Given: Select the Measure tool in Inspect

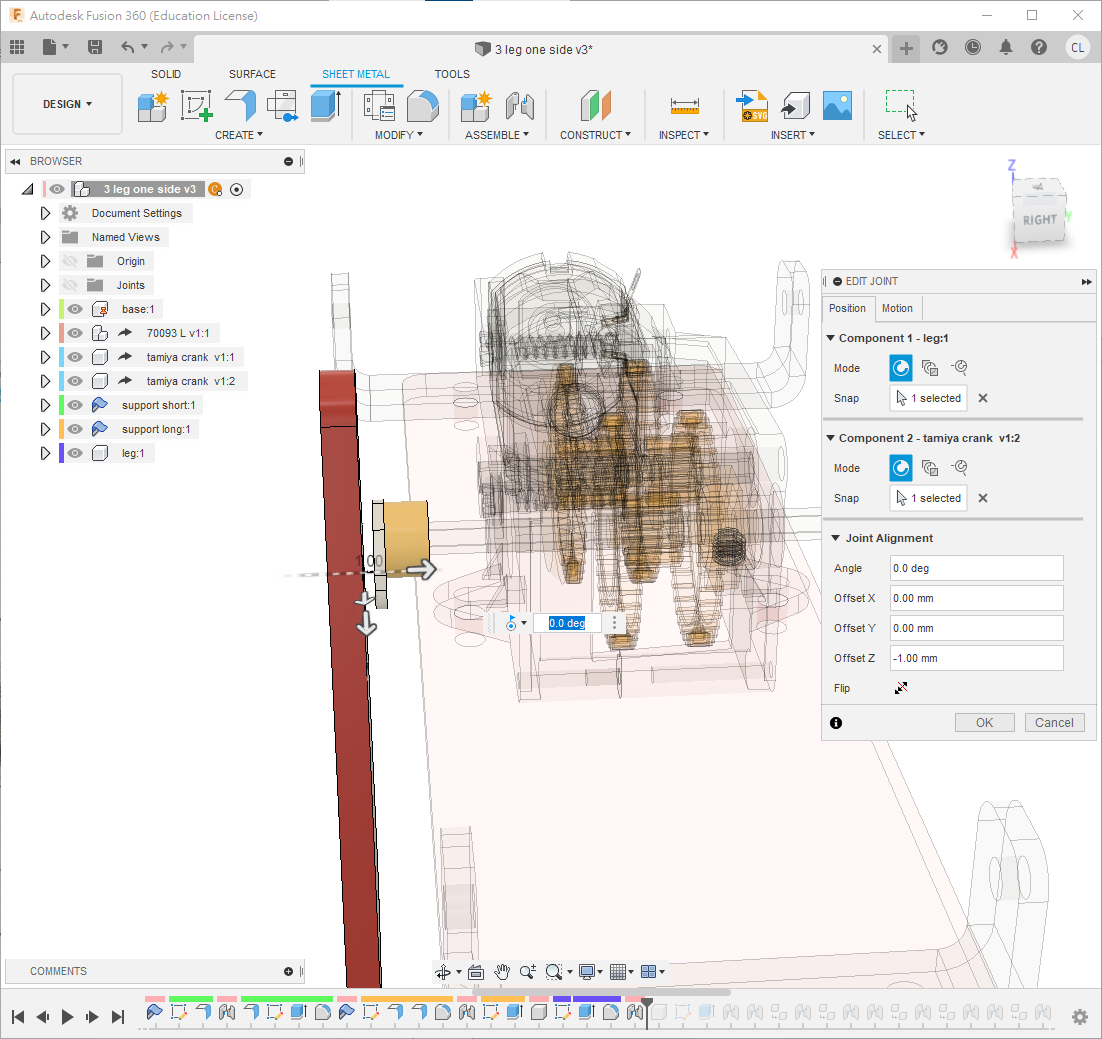Looking at the screenshot, I should pos(684,105).
